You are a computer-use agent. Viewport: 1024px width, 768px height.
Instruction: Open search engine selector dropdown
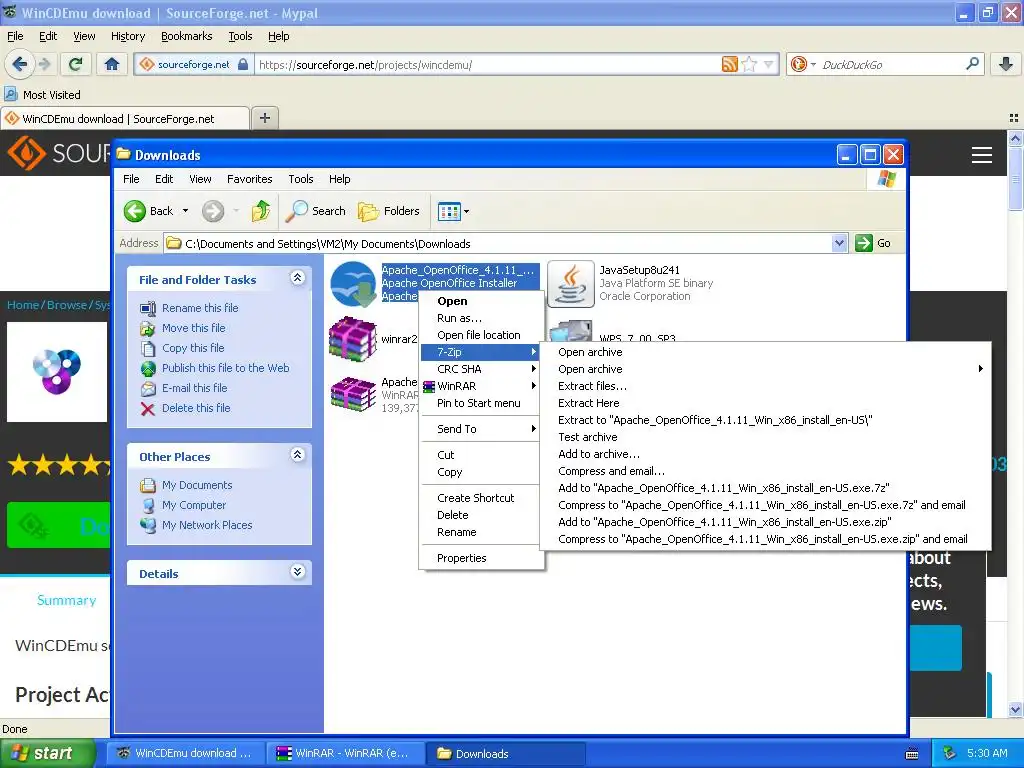(813, 65)
